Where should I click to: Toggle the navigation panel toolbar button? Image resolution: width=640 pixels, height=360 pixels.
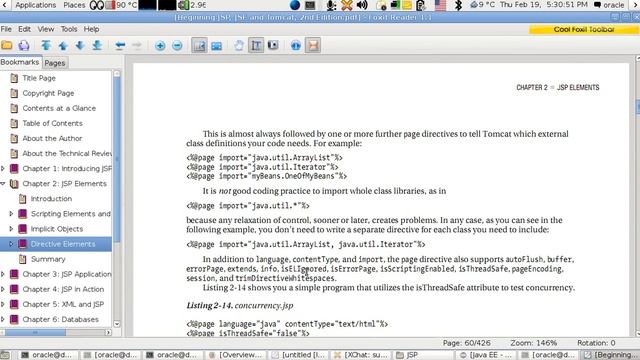(200, 45)
